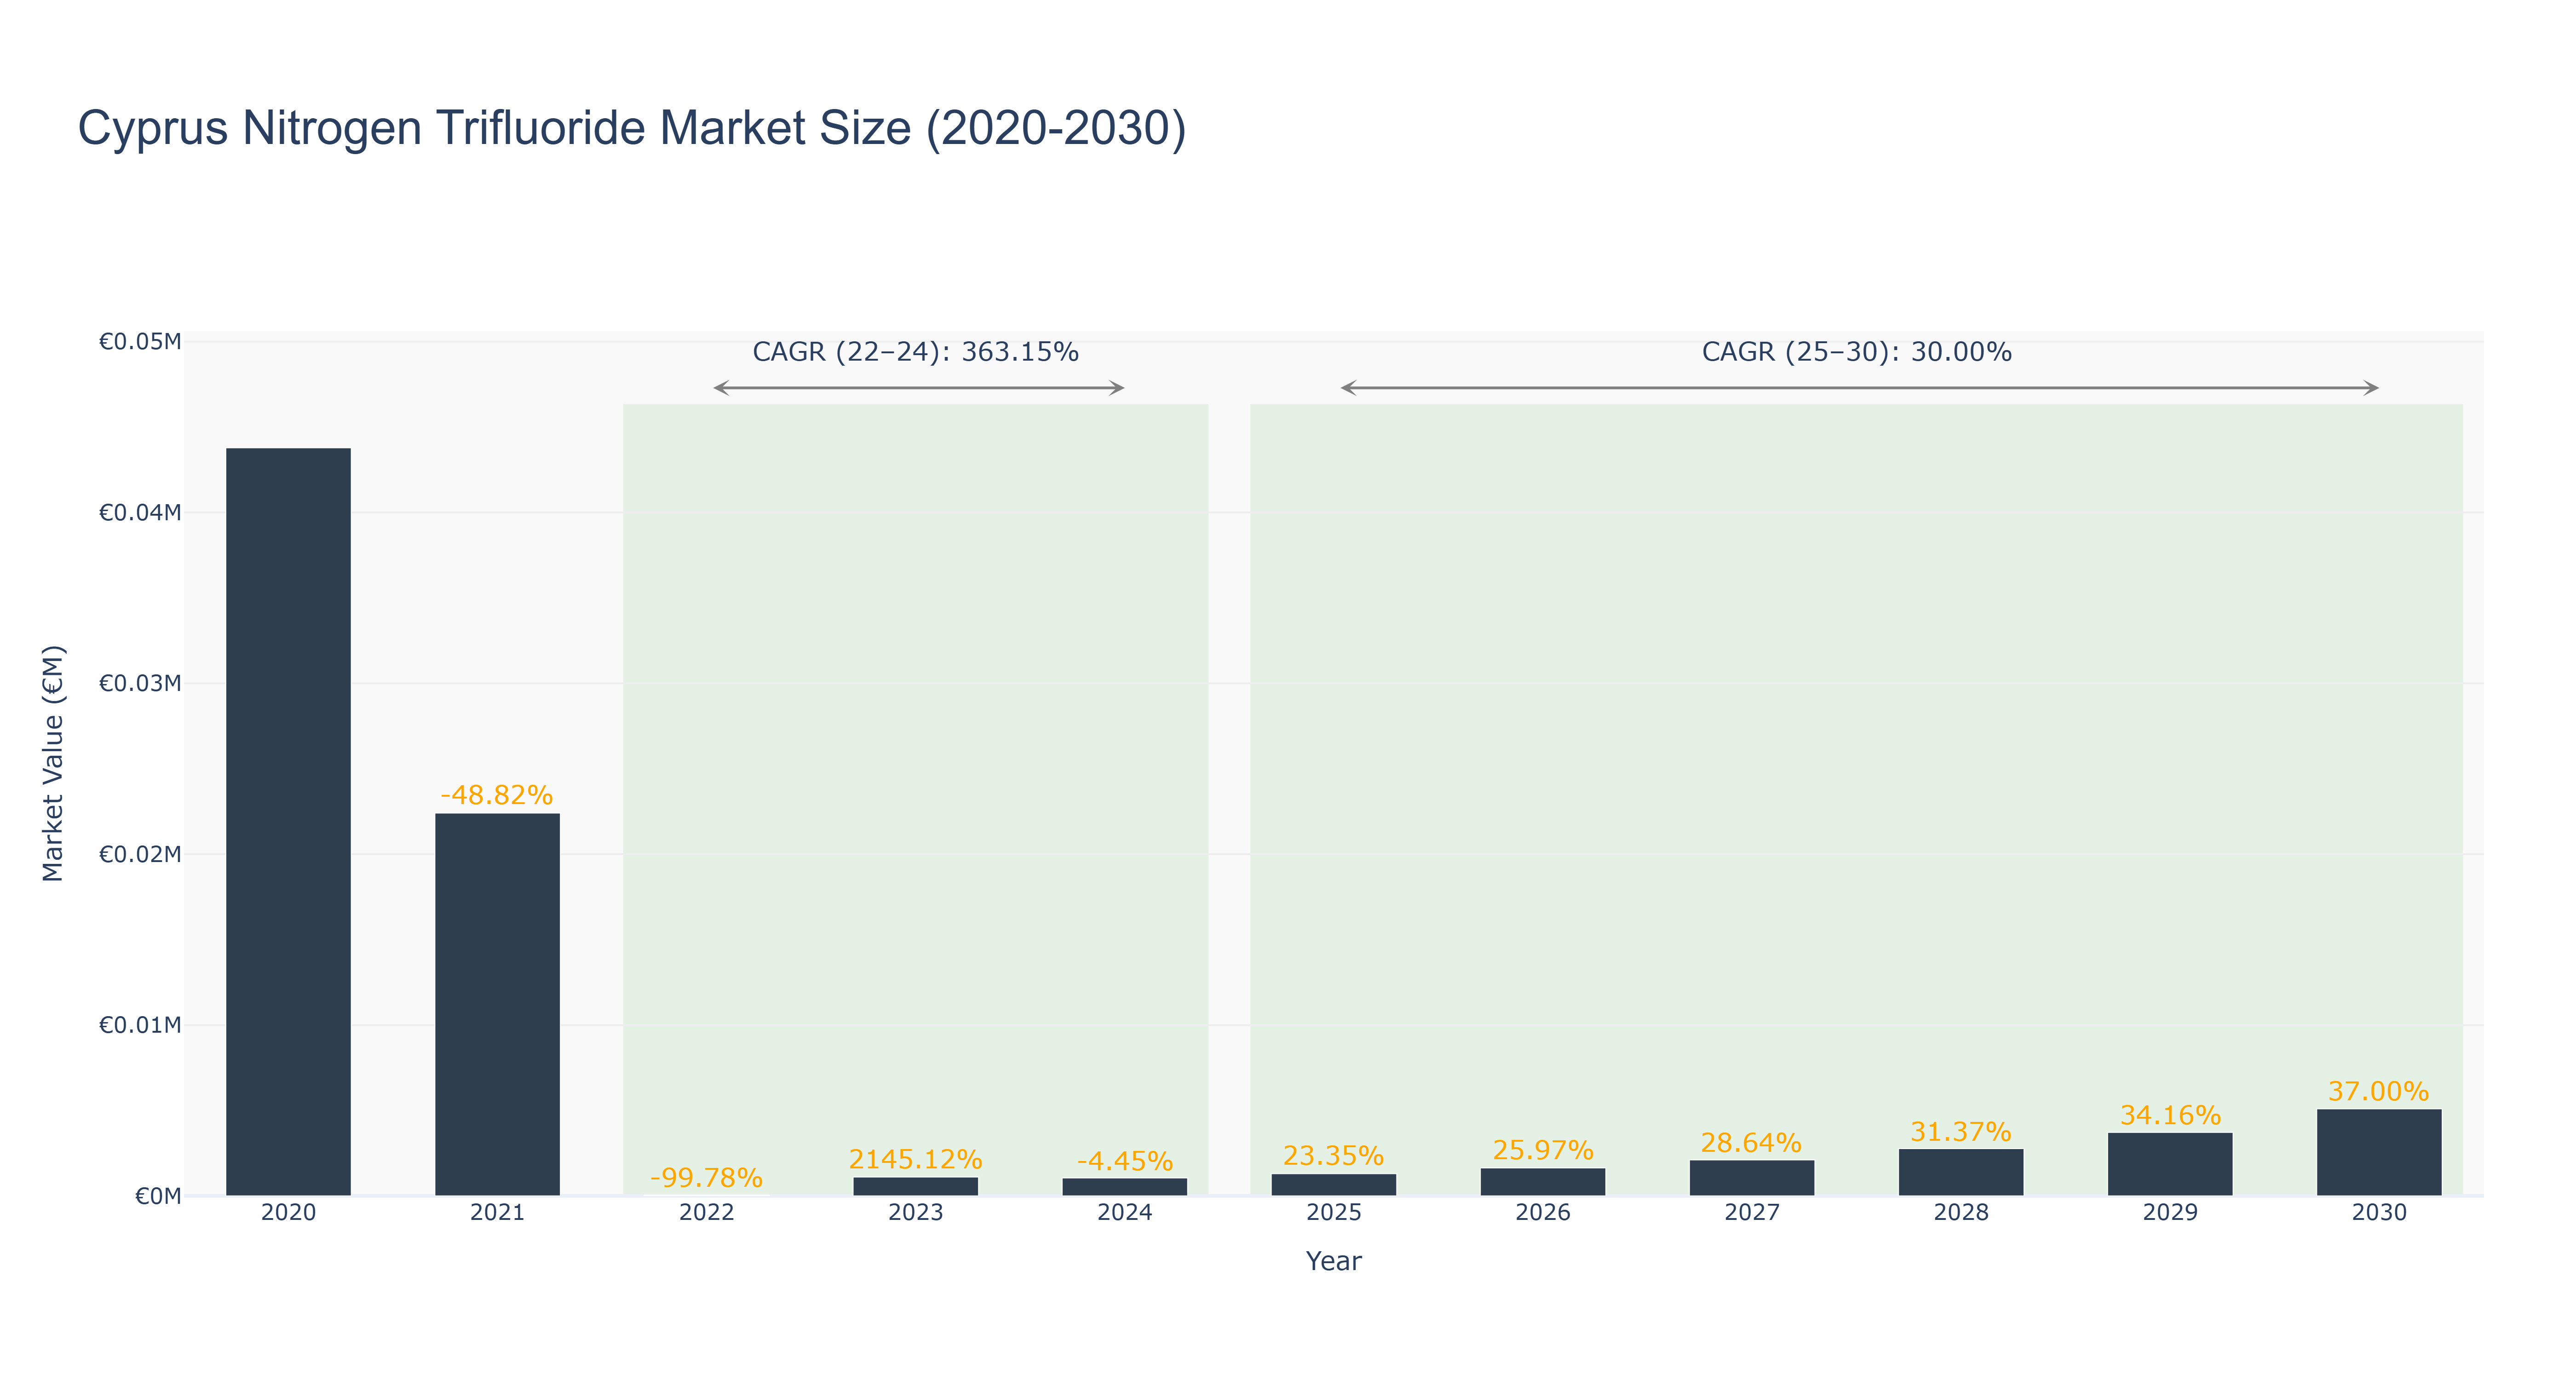Select the 2026 market value bar

[x=1542, y=1182]
